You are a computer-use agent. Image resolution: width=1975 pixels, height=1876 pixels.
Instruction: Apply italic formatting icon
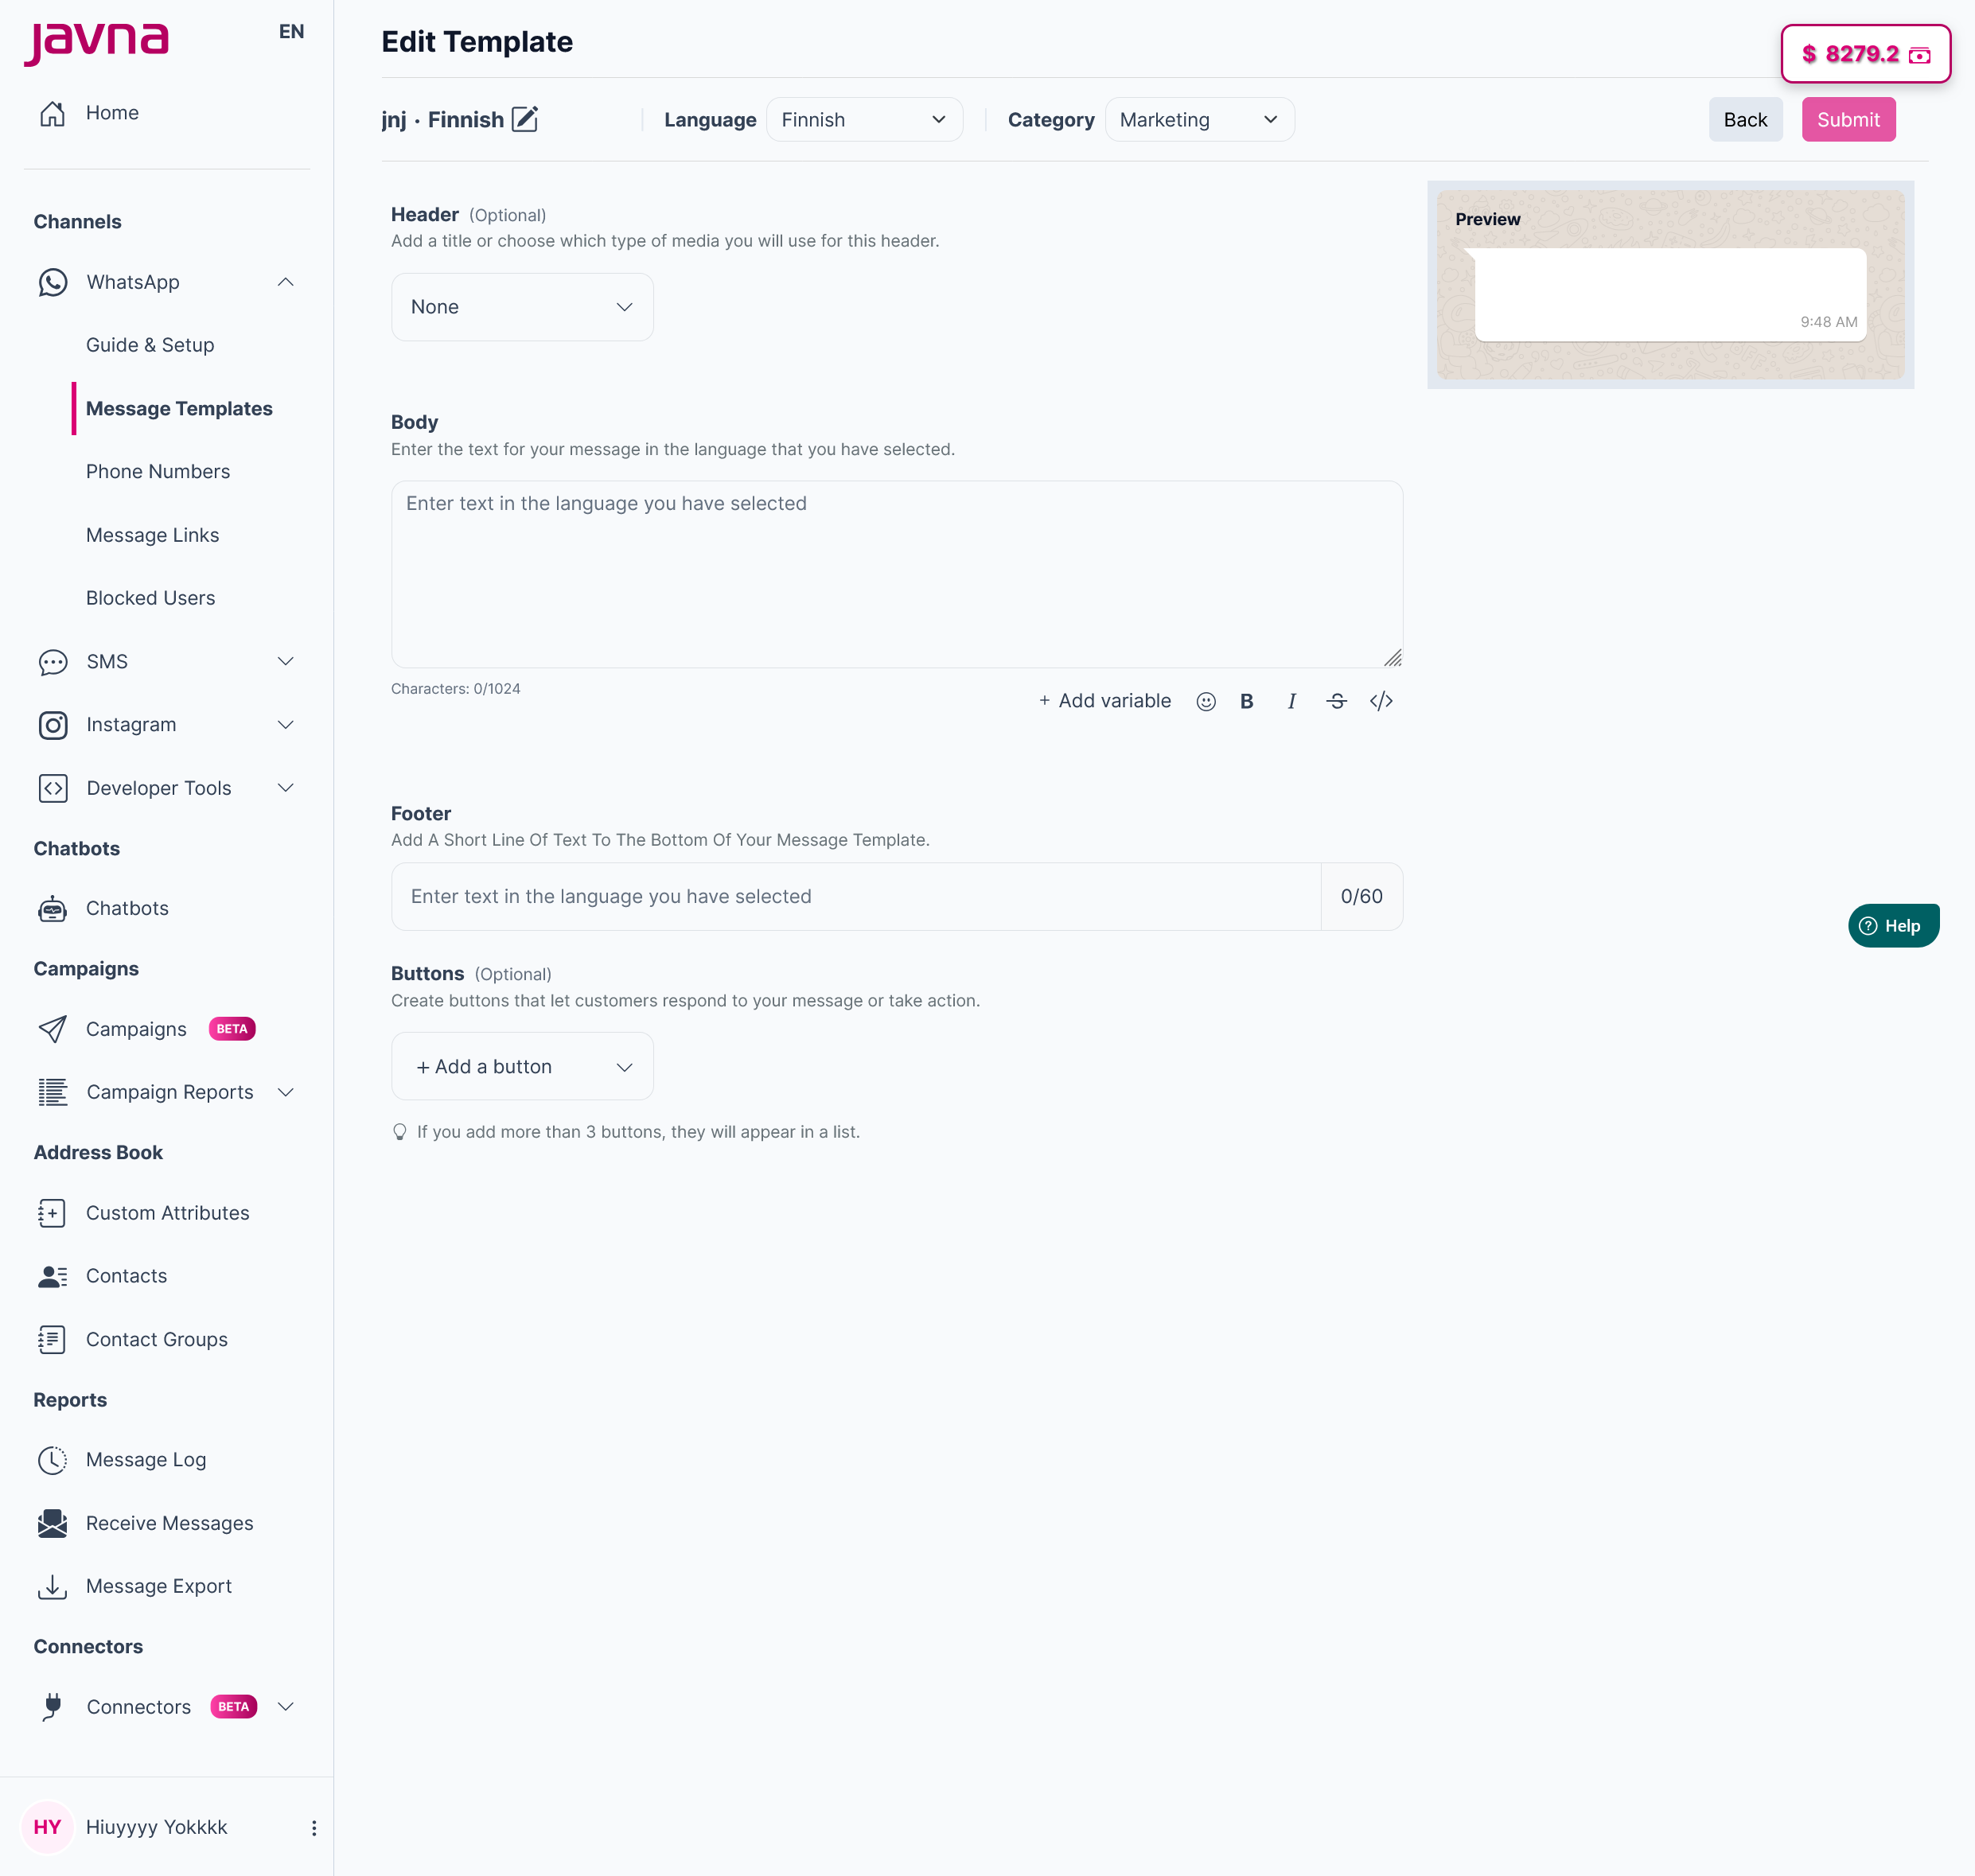tap(1291, 701)
